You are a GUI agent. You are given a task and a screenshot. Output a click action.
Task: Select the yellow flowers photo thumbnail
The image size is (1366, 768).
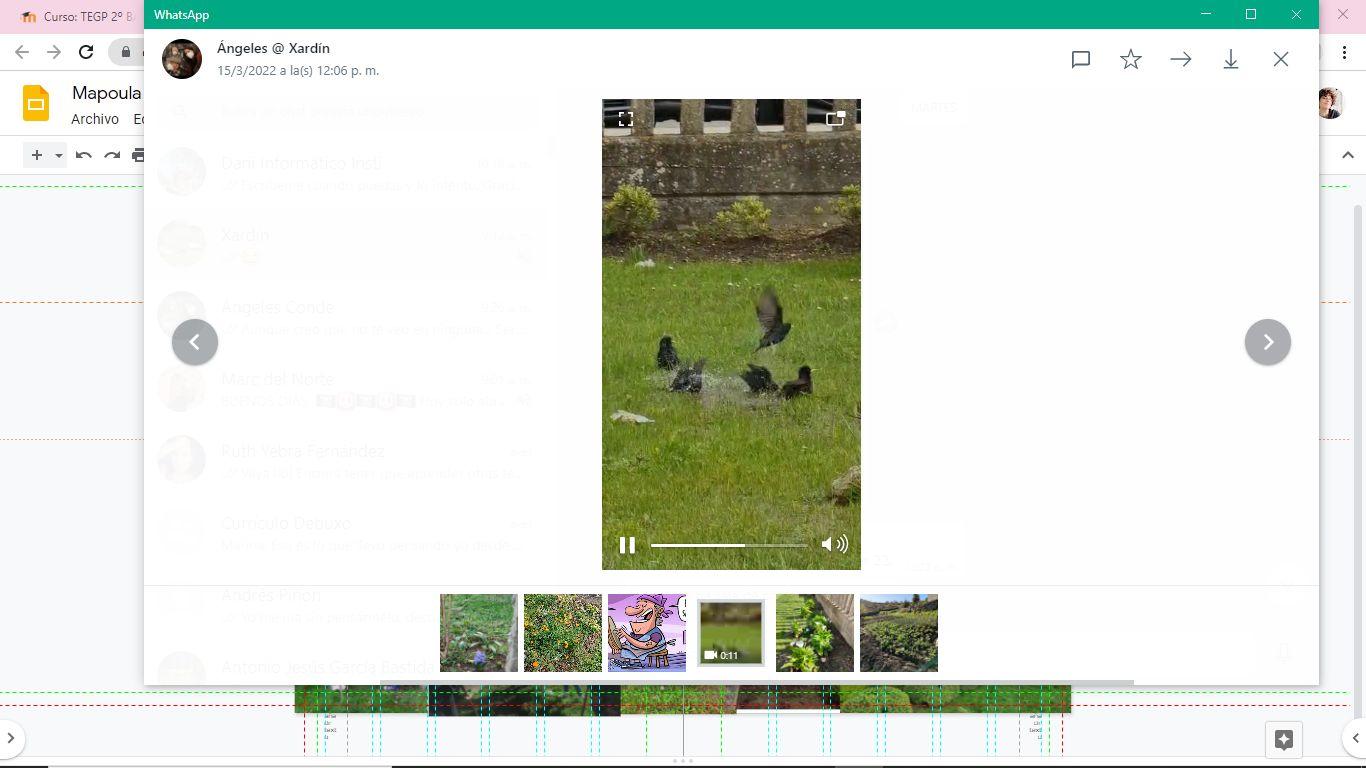[x=563, y=633]
